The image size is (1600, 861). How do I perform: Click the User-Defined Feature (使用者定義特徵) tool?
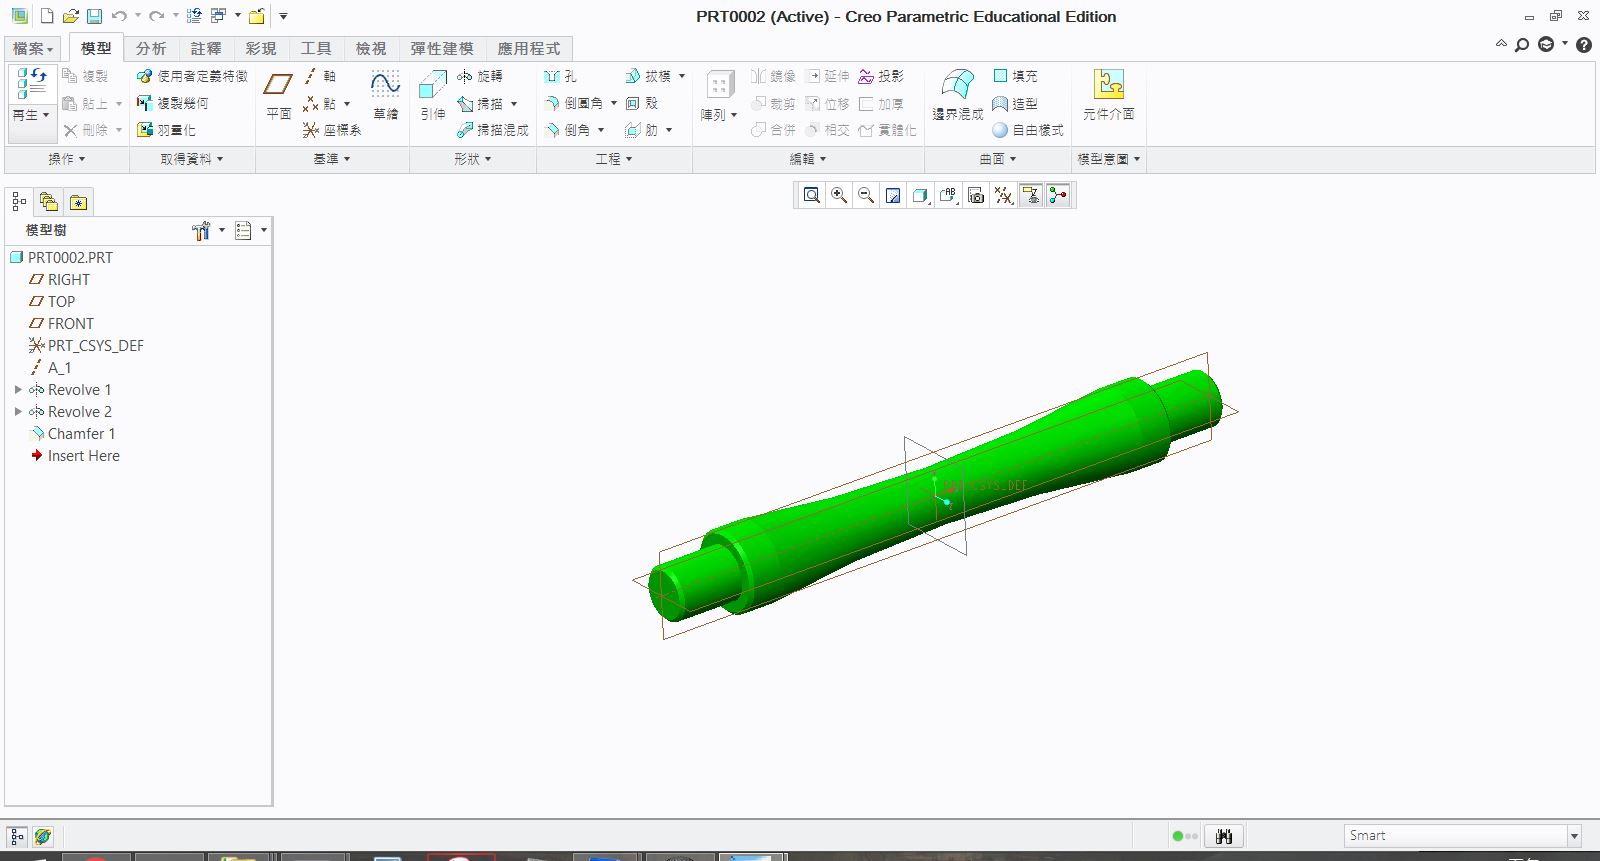point(191,76)
